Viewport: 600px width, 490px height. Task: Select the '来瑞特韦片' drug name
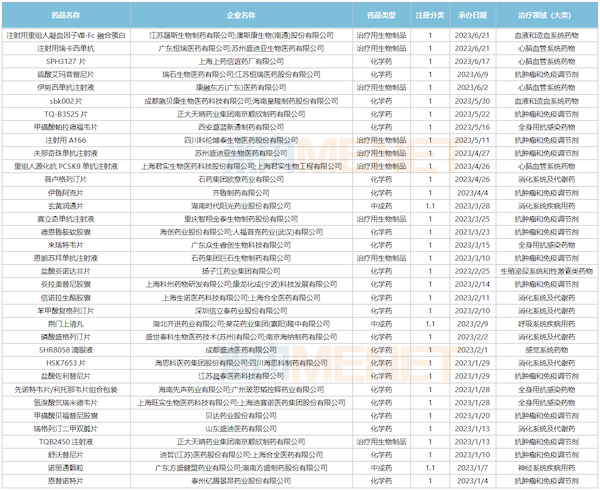pyautogui.click(x=66, y=245)
